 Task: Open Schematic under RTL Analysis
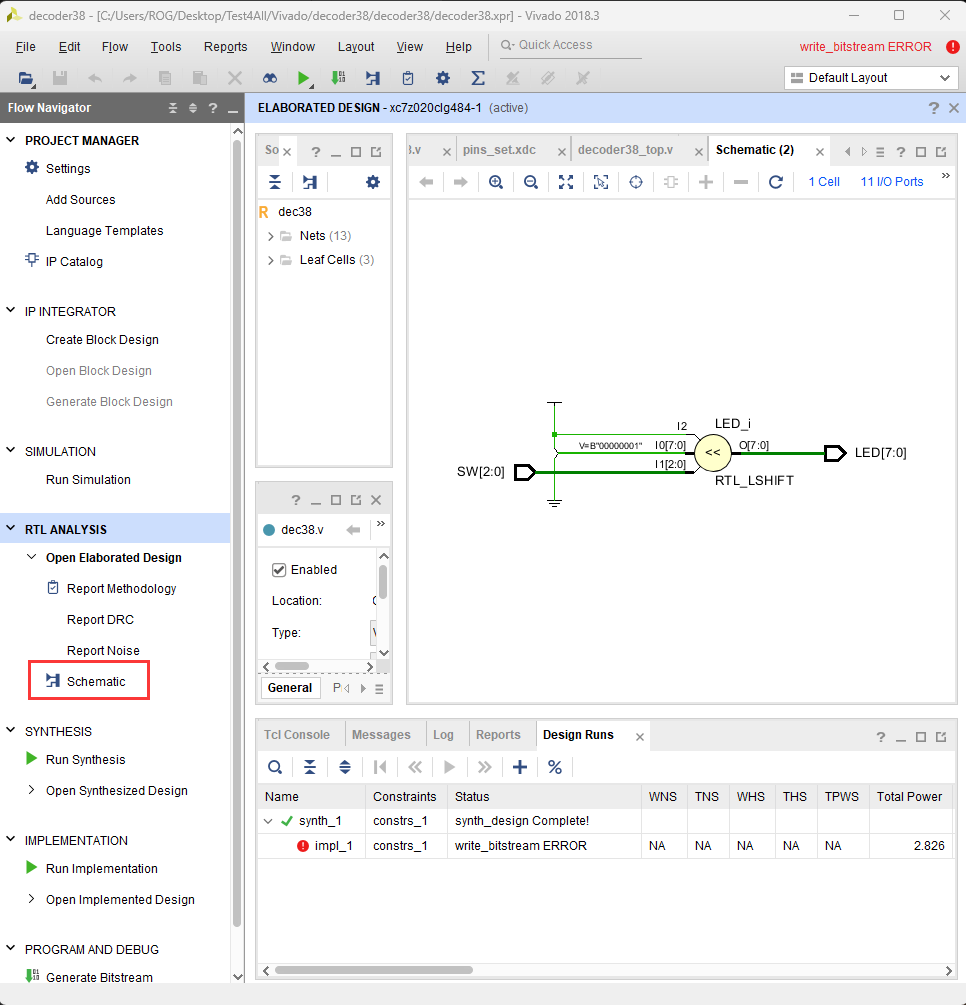pyautogui.click(x=96, y=681)
